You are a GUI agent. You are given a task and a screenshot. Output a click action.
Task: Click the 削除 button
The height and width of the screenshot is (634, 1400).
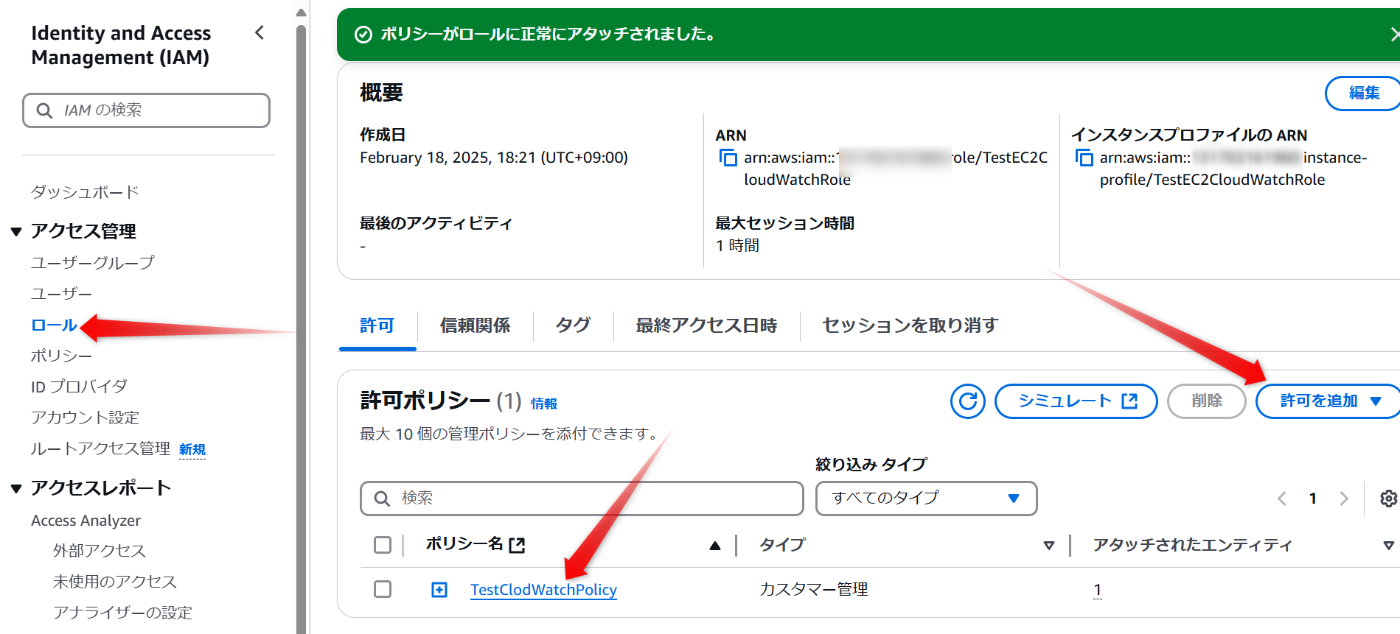tap(1207, 401)
